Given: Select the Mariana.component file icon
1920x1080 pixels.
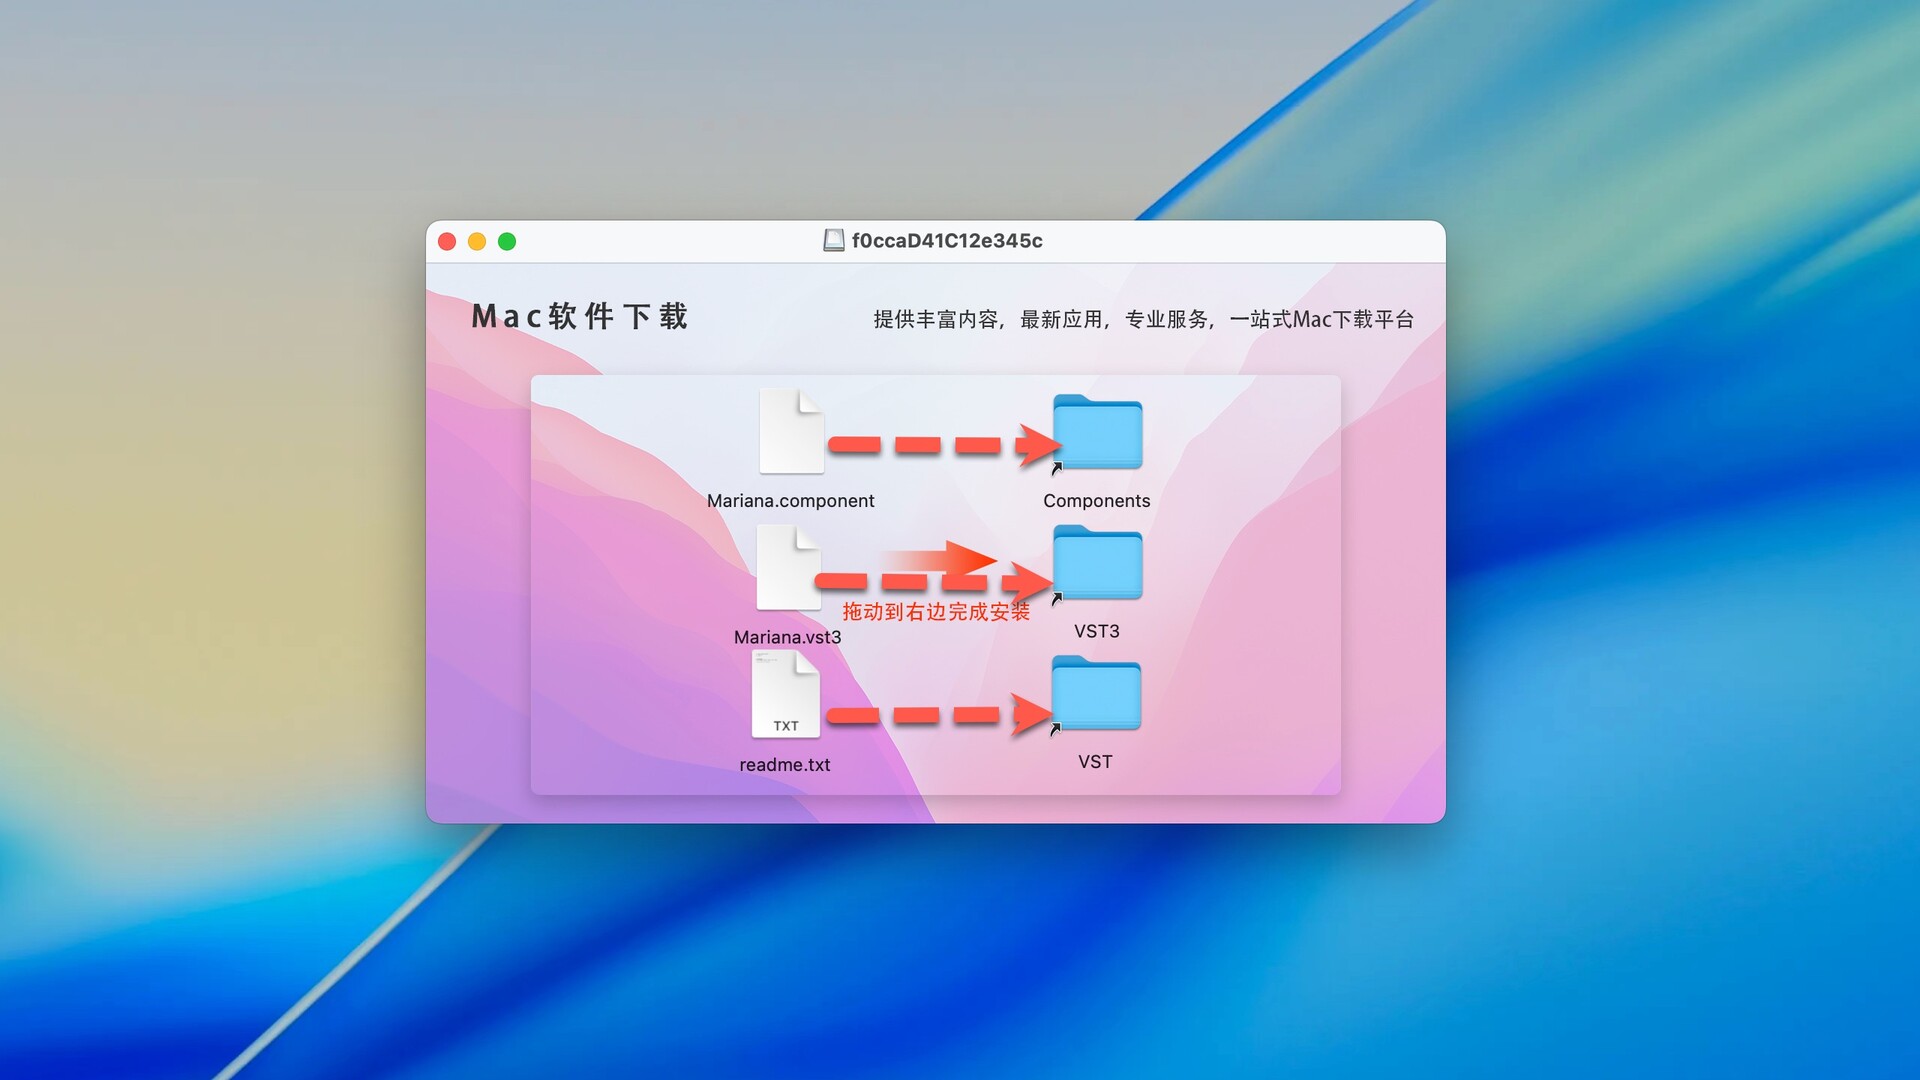Looking at the screenshot, I should coord(791,432).
